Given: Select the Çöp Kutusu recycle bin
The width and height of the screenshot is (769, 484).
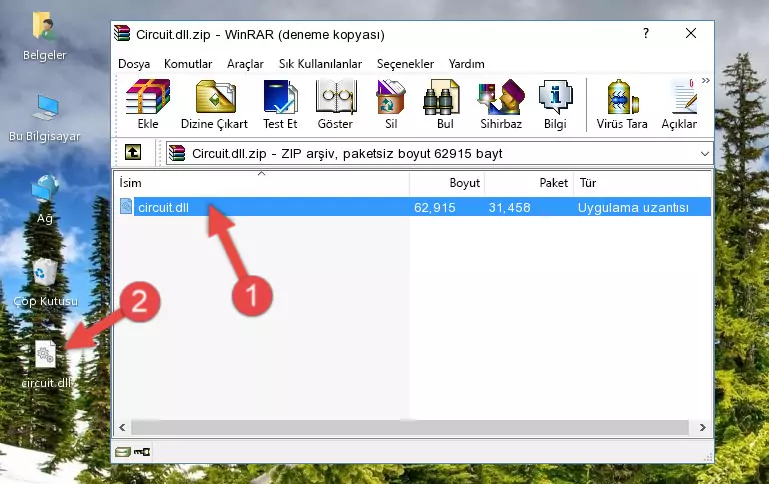Looking at the screenshot, I should (x=45, y=282).
